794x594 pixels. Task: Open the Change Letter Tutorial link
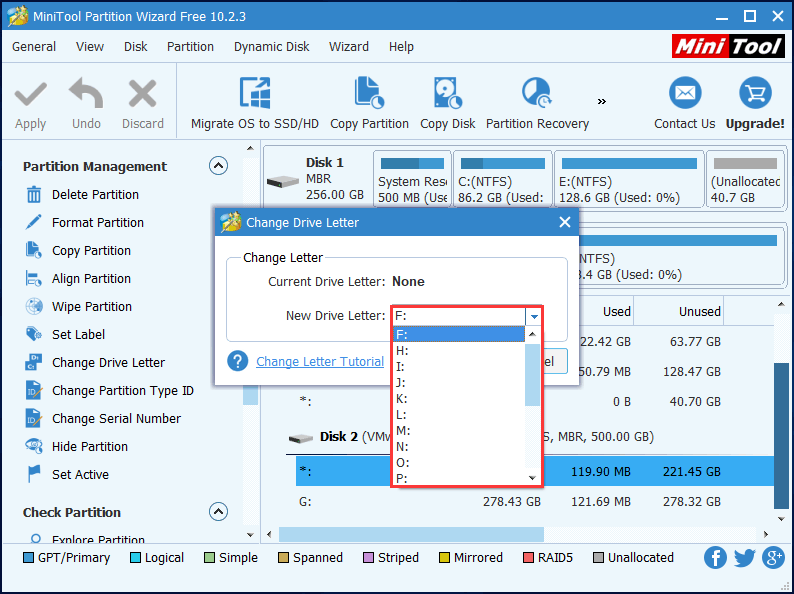[x=320, y=362]
